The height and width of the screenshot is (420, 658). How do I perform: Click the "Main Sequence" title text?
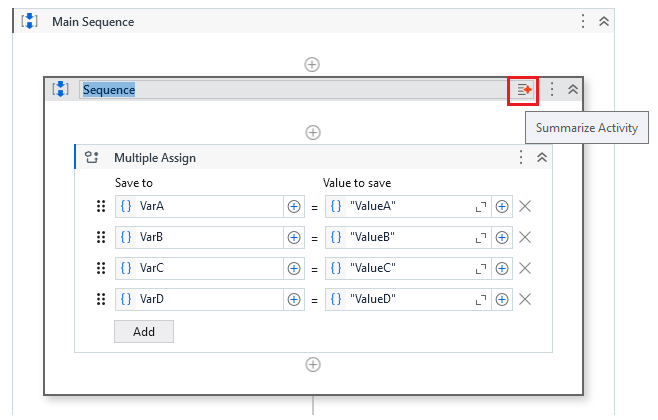(93, 22)
